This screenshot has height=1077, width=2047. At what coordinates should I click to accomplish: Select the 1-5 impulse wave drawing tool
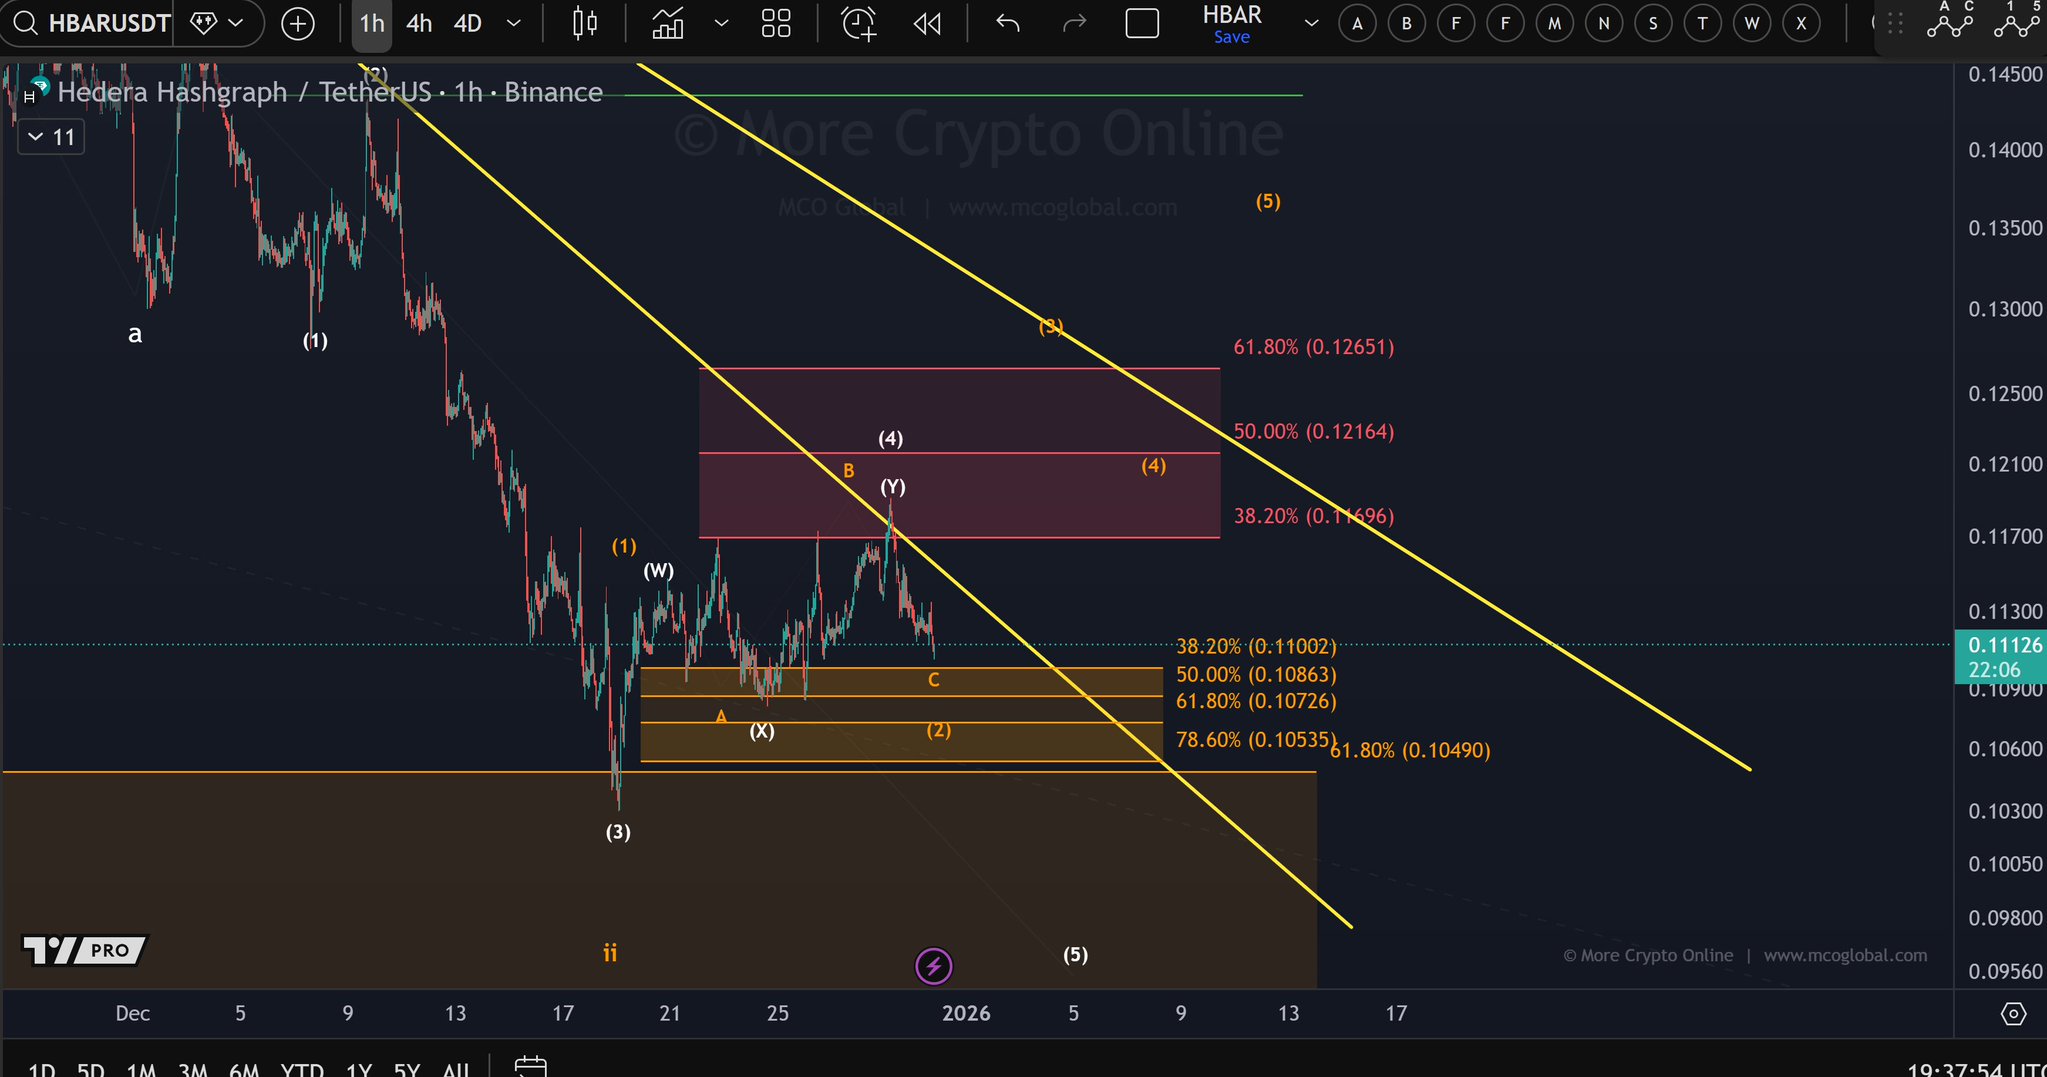pyautogui.click(x=2017, y=21)
